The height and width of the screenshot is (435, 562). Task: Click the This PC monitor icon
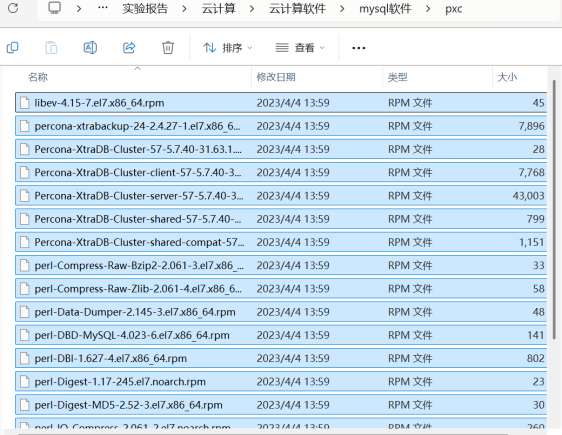point(54,8)
